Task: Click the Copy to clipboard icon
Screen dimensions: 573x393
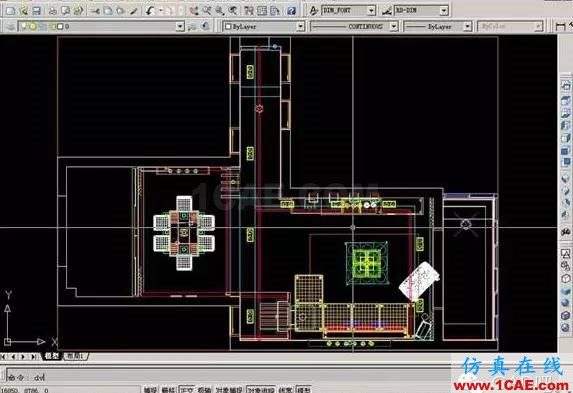Action: [108, 11]
